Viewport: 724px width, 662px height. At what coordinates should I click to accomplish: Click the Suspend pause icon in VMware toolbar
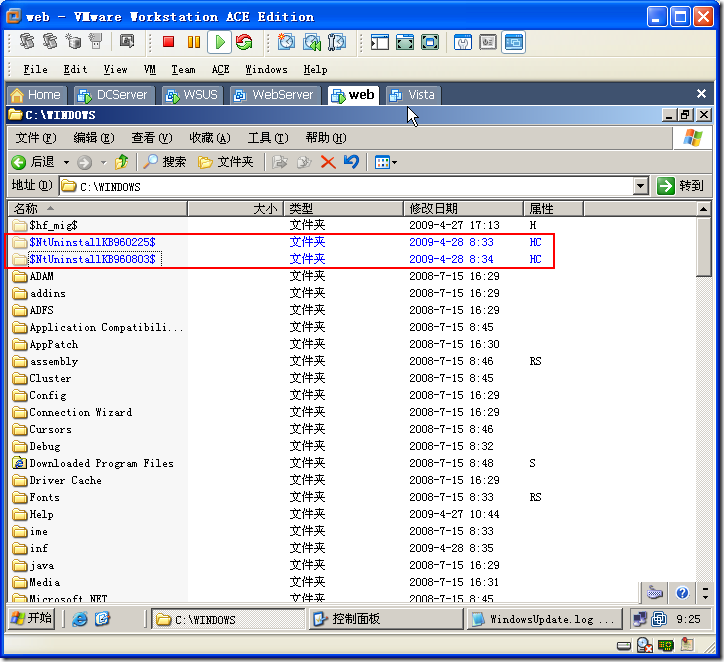(194, 42)
